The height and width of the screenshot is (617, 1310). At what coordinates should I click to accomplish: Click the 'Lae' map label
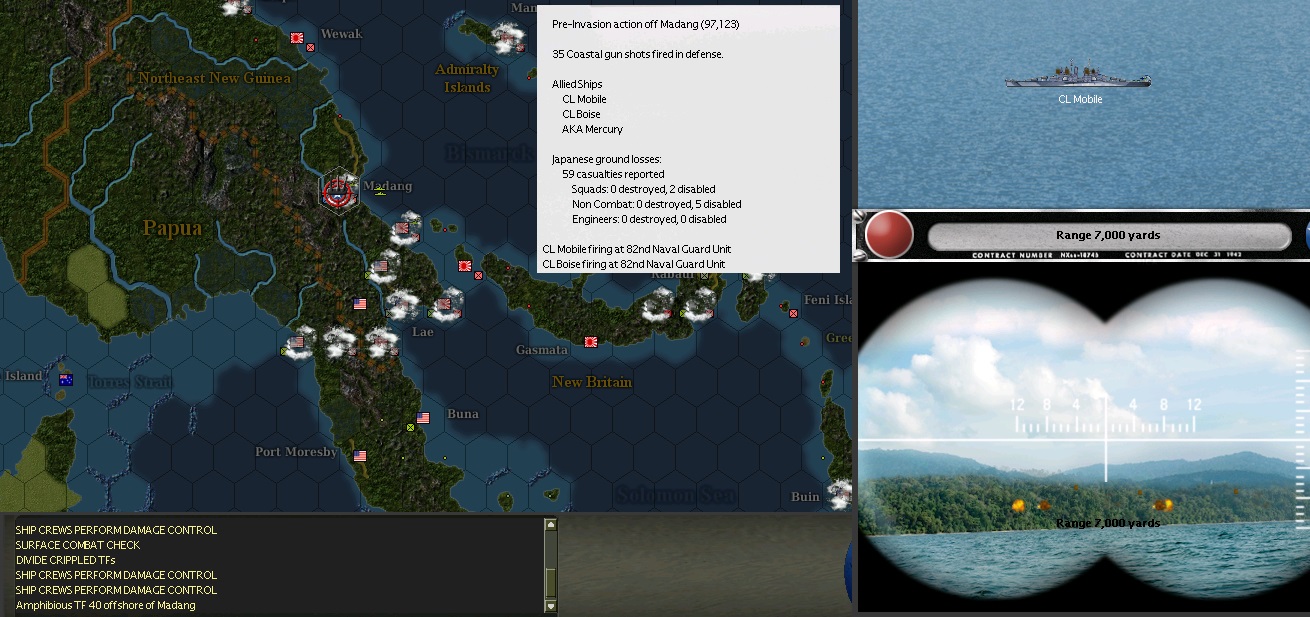pos(423,332)
